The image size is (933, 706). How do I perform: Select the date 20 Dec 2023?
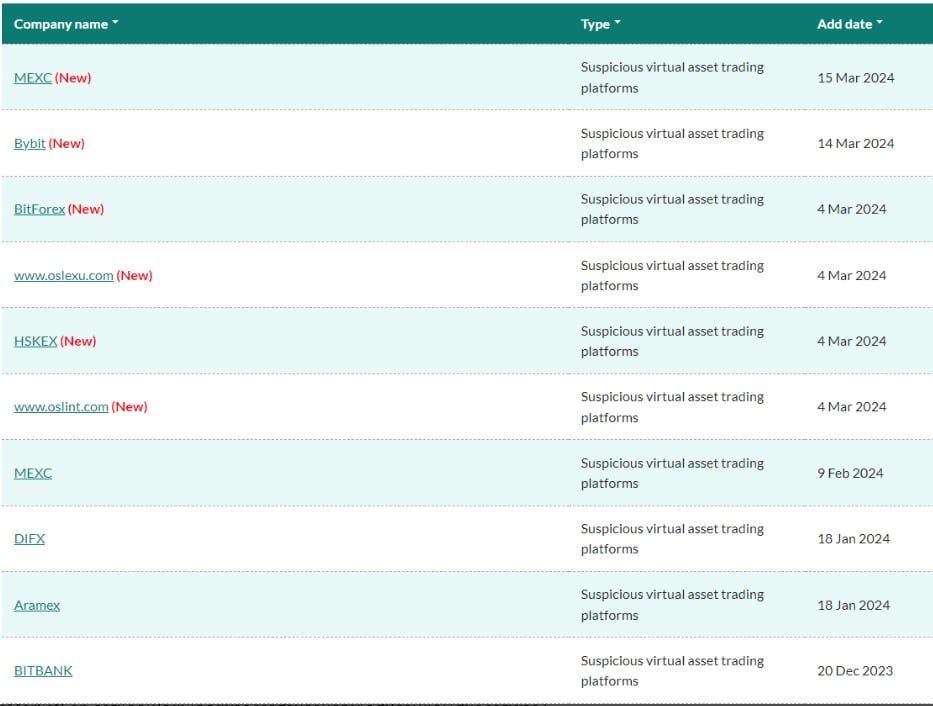pos(855,671)
